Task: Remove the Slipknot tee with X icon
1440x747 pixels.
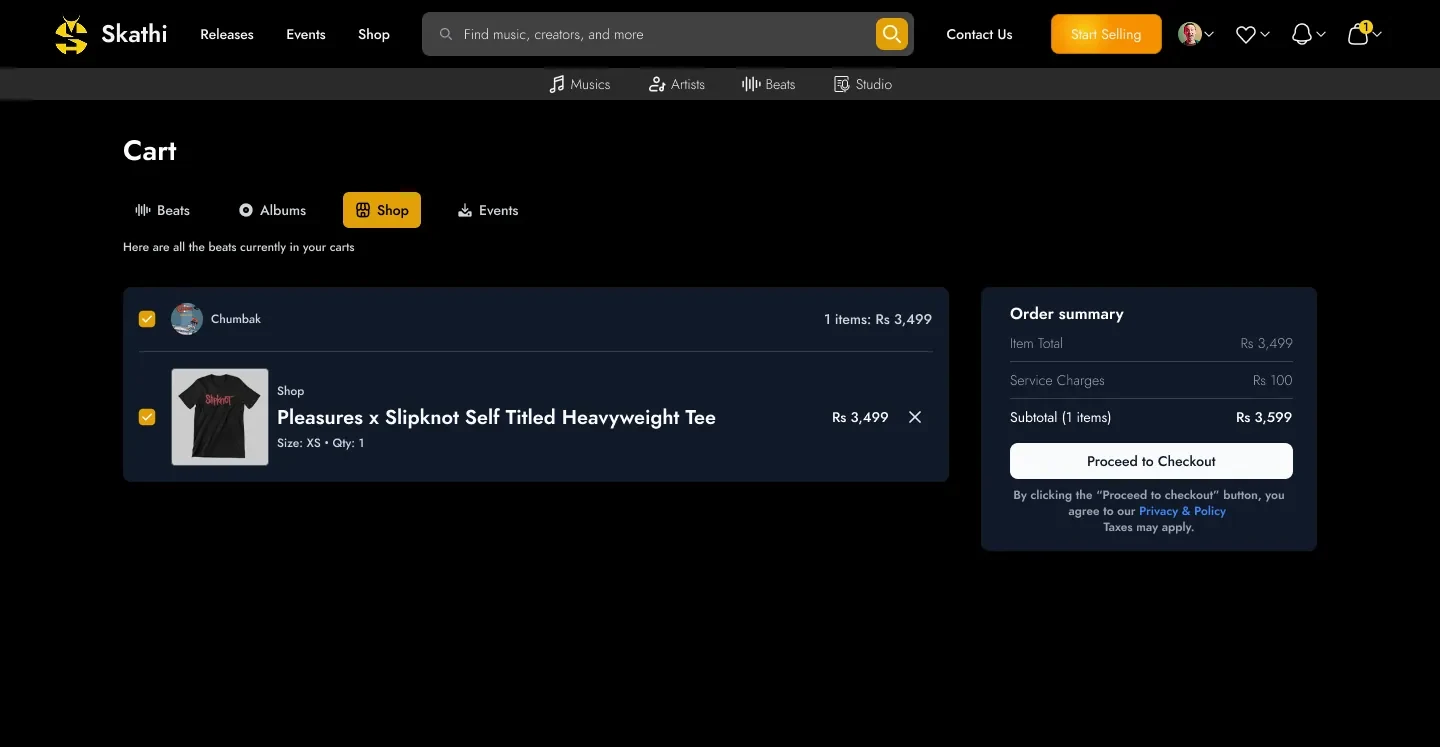Action: 915,417
